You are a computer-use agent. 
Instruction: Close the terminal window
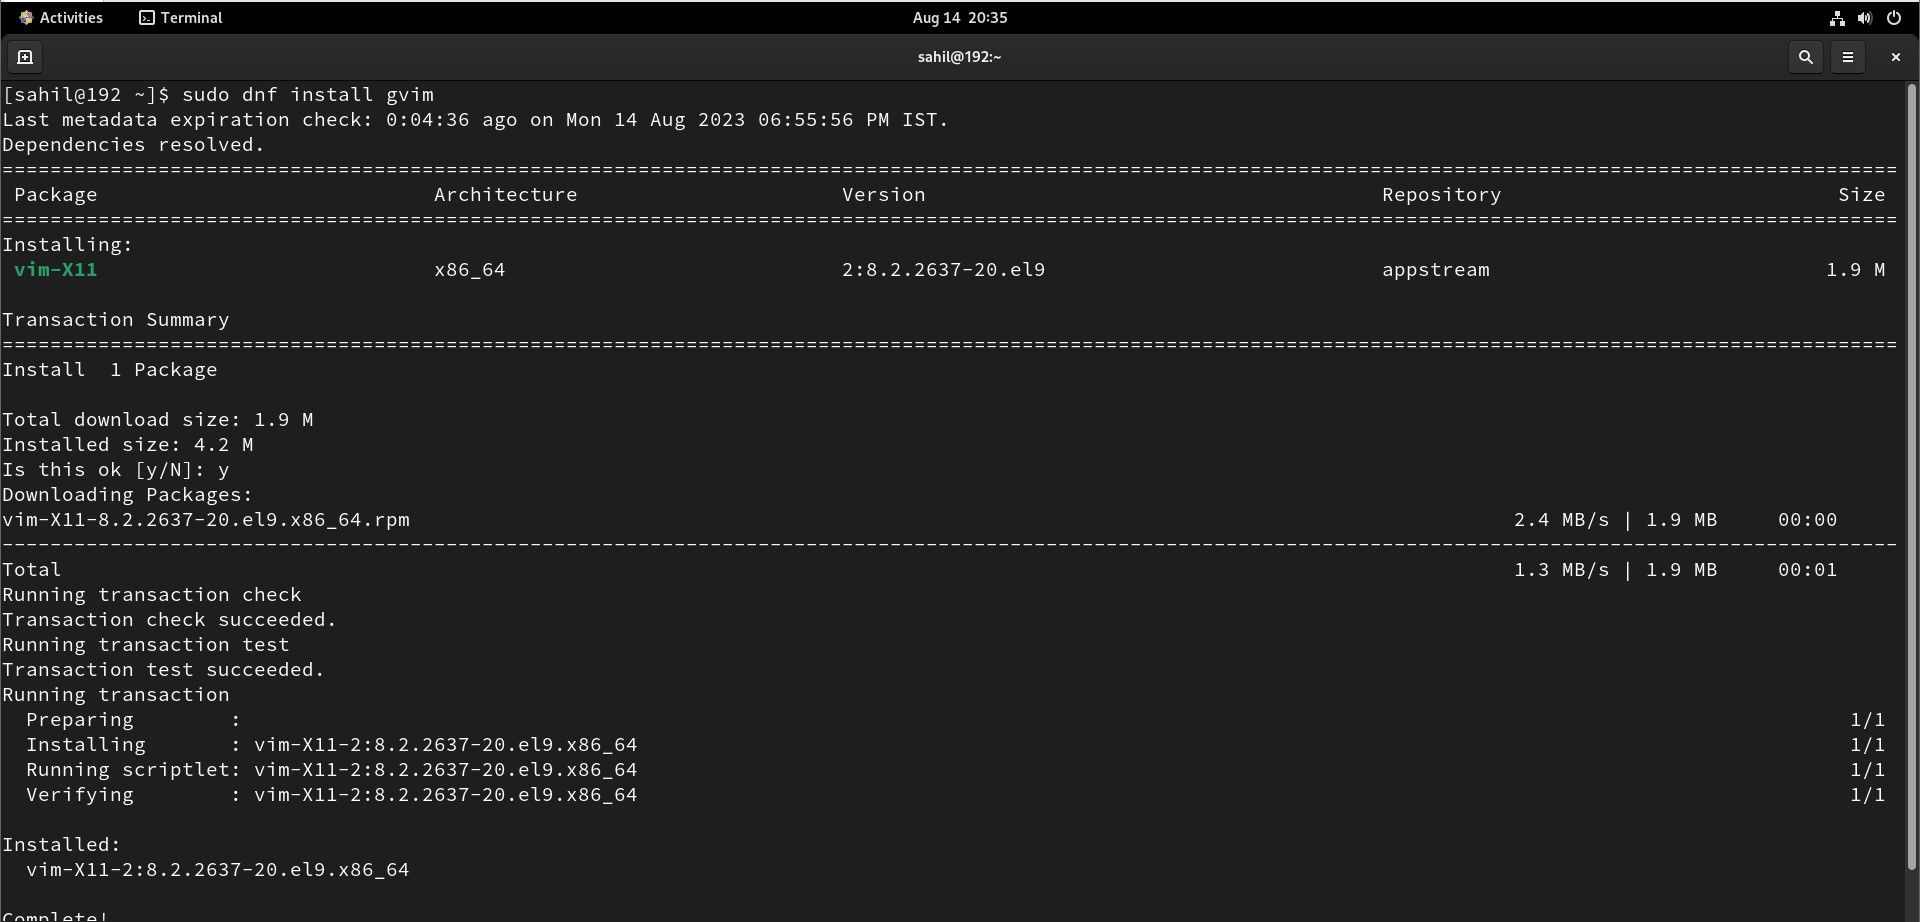click(x=1895, y=57)
